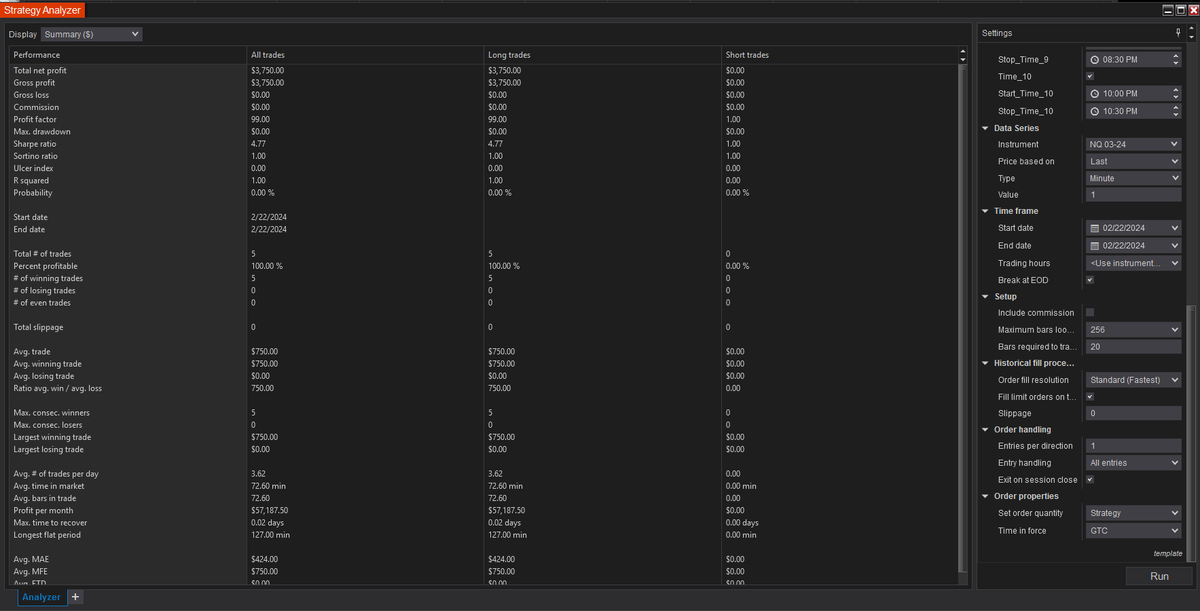Click the All trades column header
Viewport: 1200px width, 611px height.
tap(365, 55)
